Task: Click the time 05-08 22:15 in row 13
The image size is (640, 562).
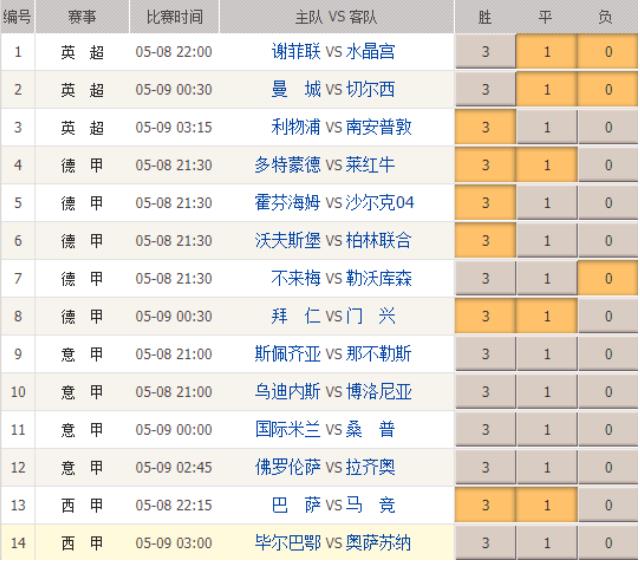Action: (x=174, y=505)
